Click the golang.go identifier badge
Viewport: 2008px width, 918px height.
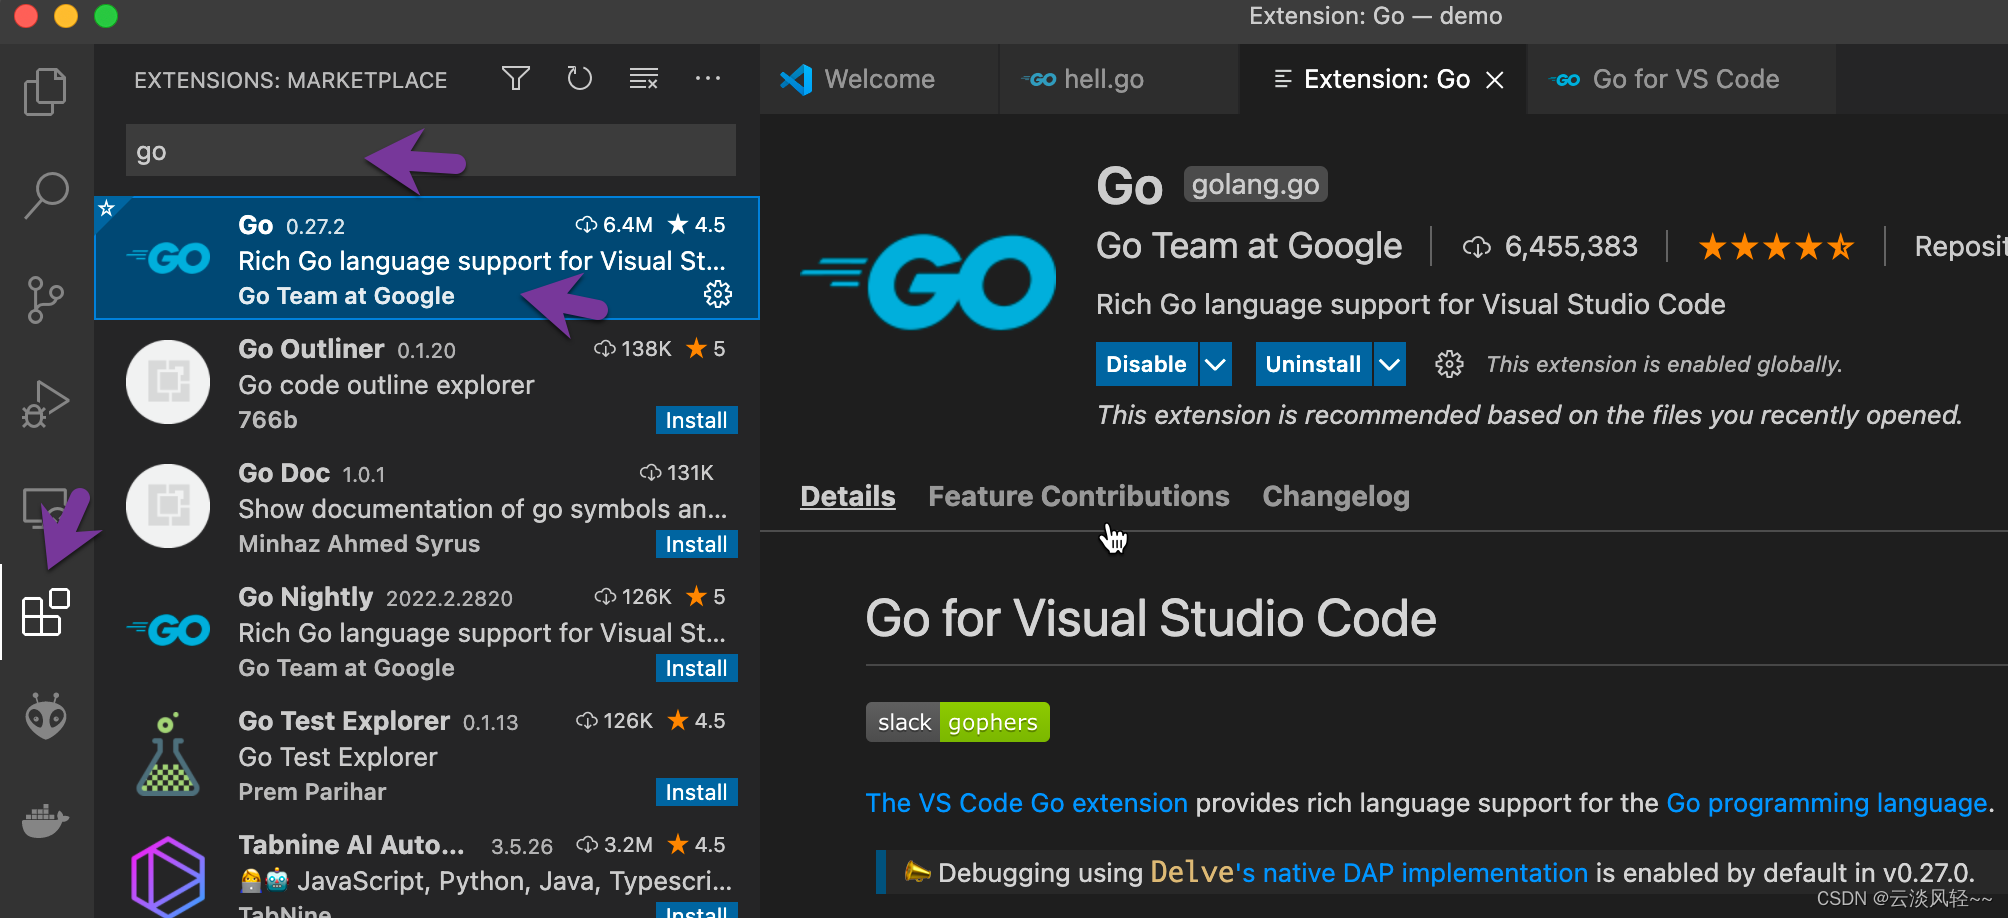click(1256, 184)
